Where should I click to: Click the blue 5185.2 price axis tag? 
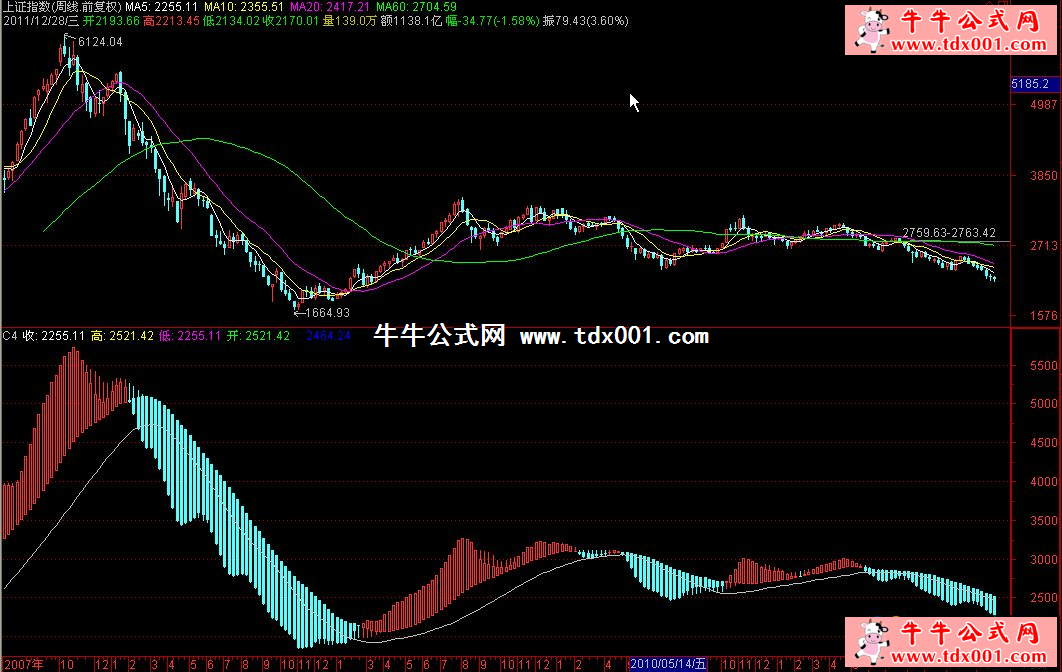point(1033,84)
